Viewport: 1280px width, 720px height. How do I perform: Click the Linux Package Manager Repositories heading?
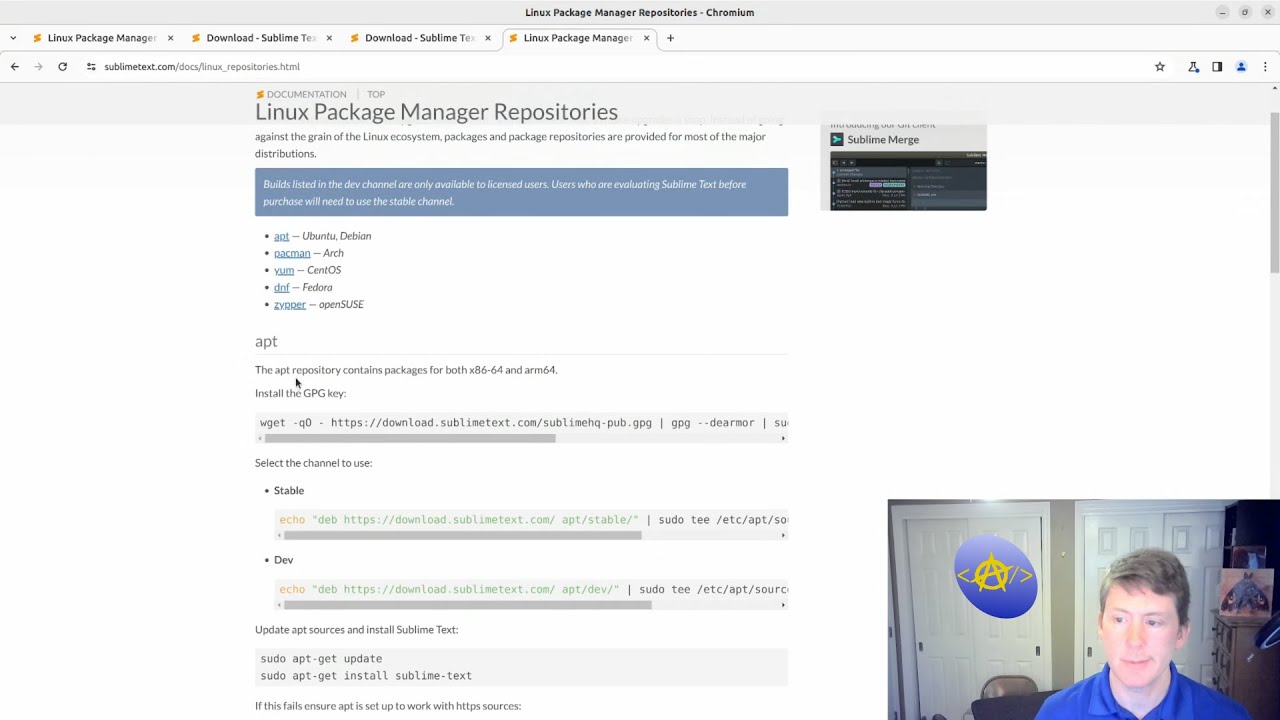[x=436, y=112]
